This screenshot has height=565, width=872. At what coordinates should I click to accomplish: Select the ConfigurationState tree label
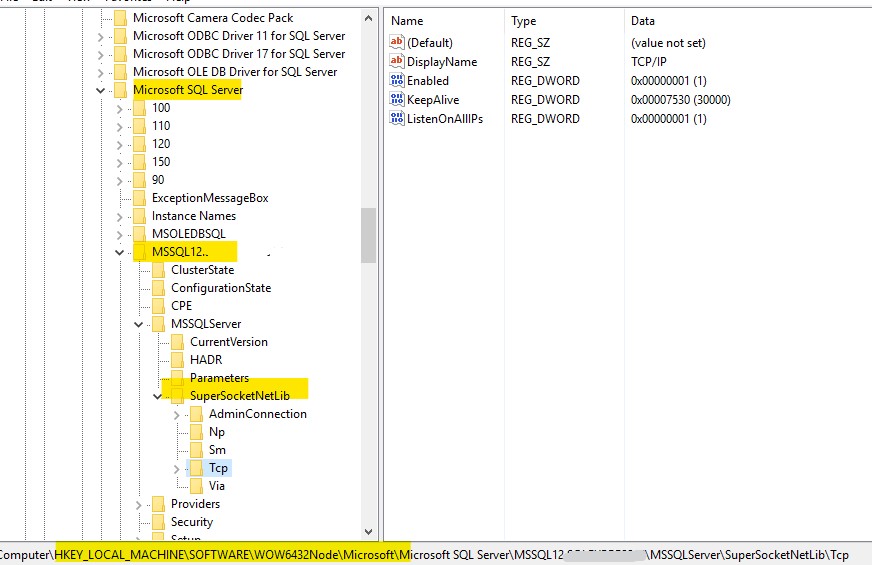click(221, 288)
